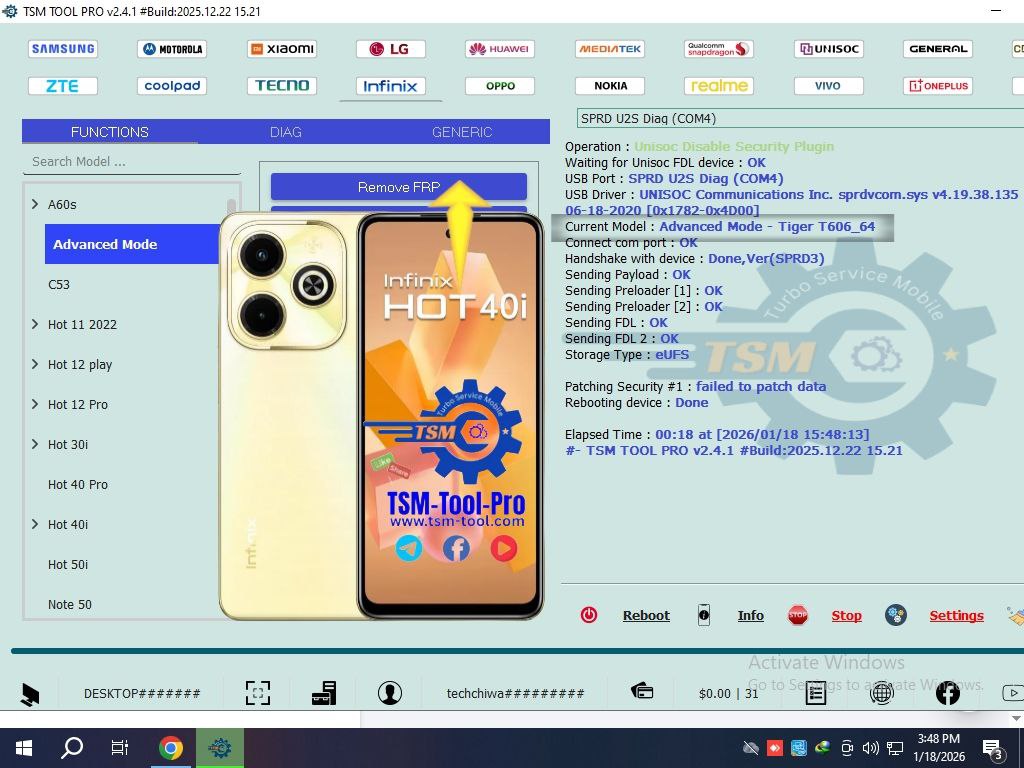
Task: Click the Search Model input field
Action: [132, 162]
